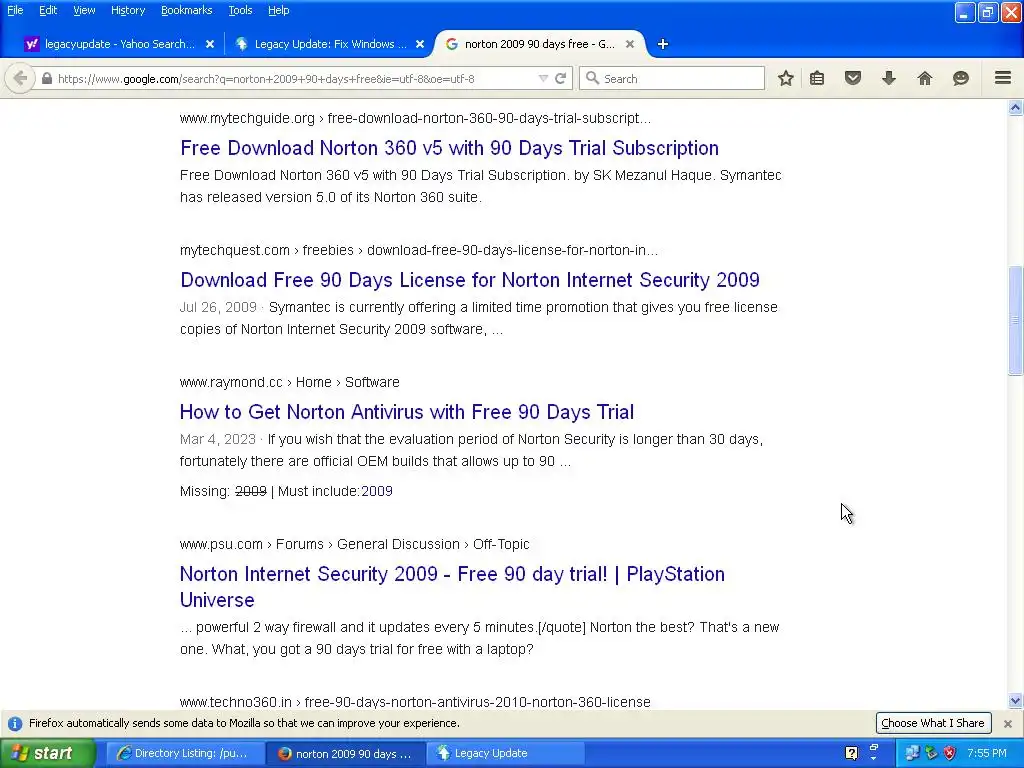
Task: Switch to Directory Listing taskbar window
Action: click(x=185, y=753)
